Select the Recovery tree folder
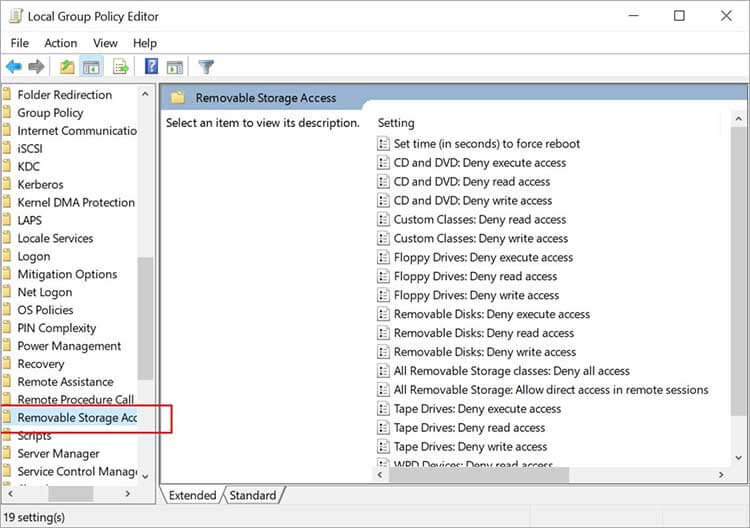The height and width of the screenshot is (528, 750). 41,364
